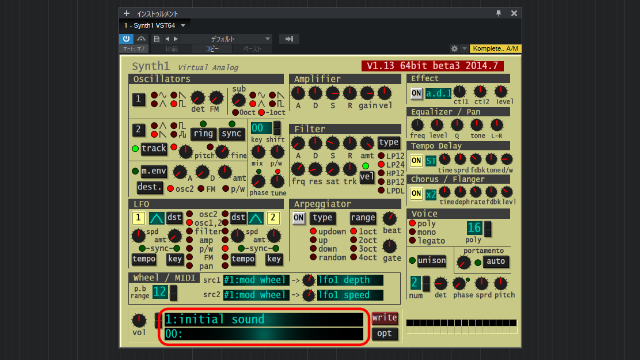Adjust the unison num 2 slider
Image resolution: width=640 pixels, height=360 pixels.
pyautogui.click(x=426, y=283)
